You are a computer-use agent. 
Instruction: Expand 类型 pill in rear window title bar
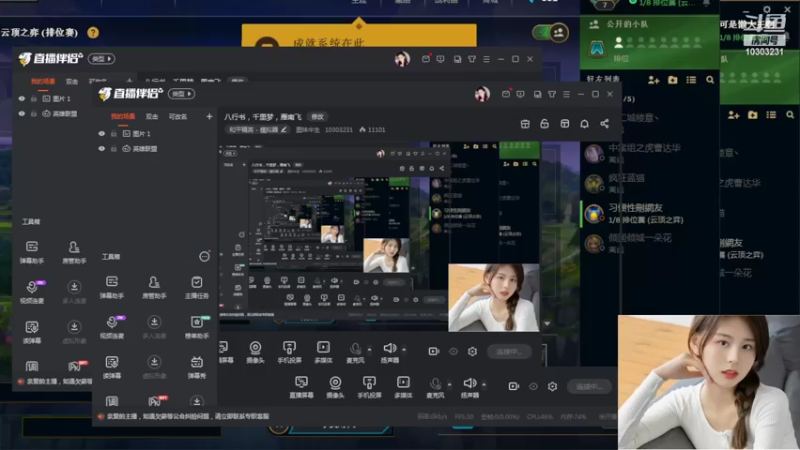pos(102,59)
